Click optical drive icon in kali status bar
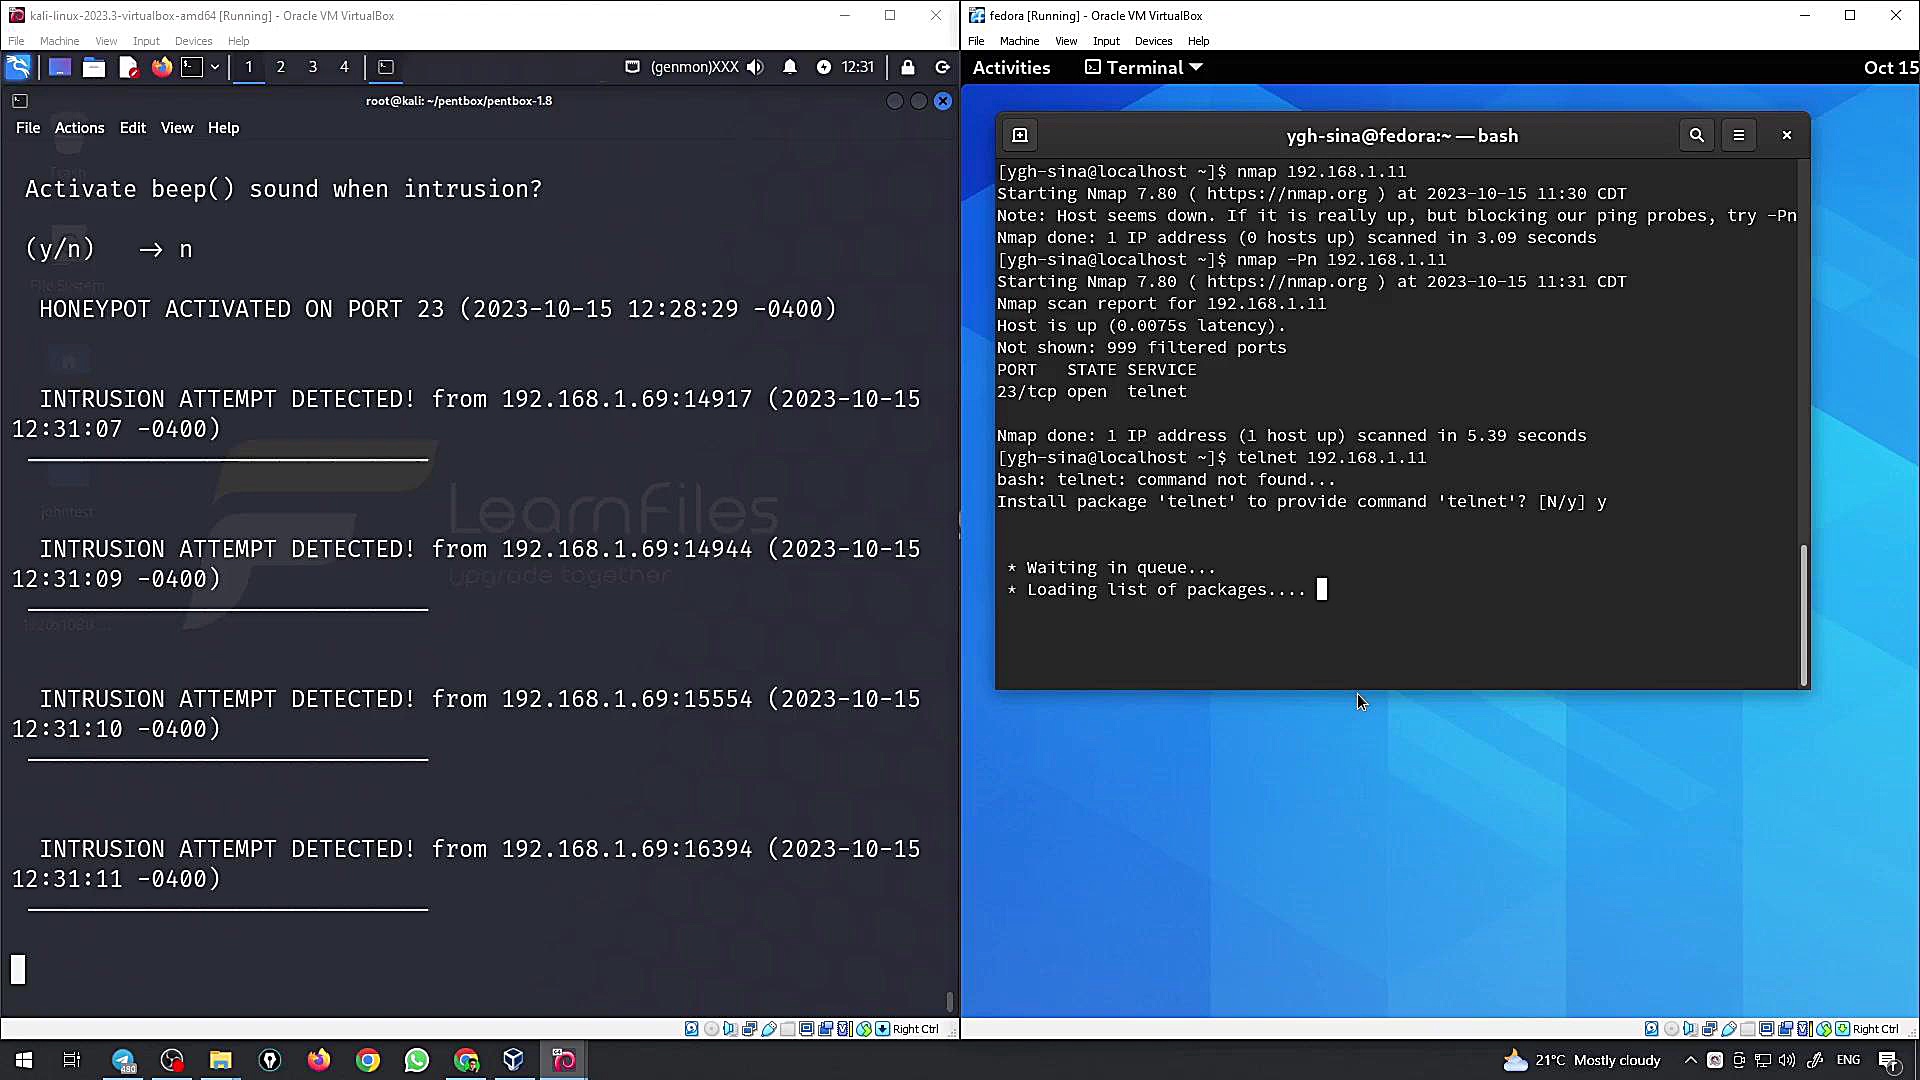 tap(711, 1029)
